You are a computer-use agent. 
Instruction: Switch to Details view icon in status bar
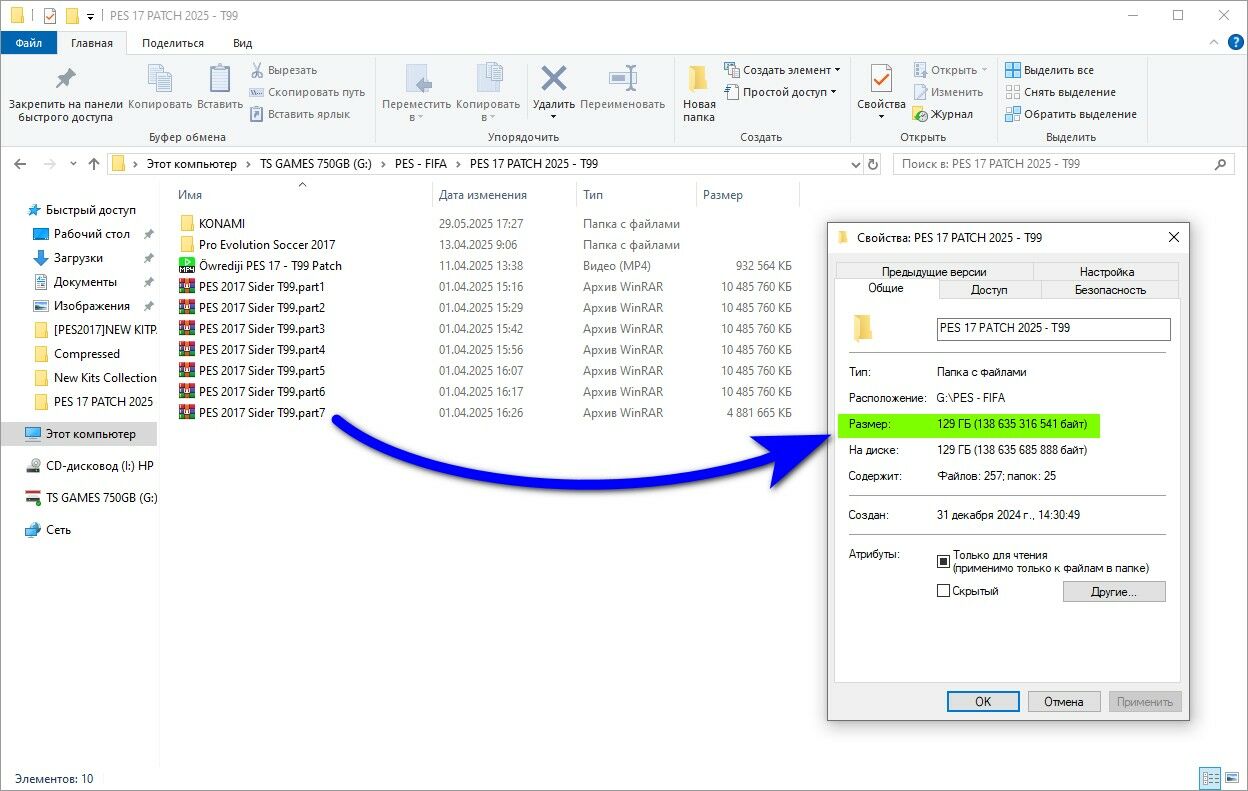pyautogui.click(x=1209, y=778)
